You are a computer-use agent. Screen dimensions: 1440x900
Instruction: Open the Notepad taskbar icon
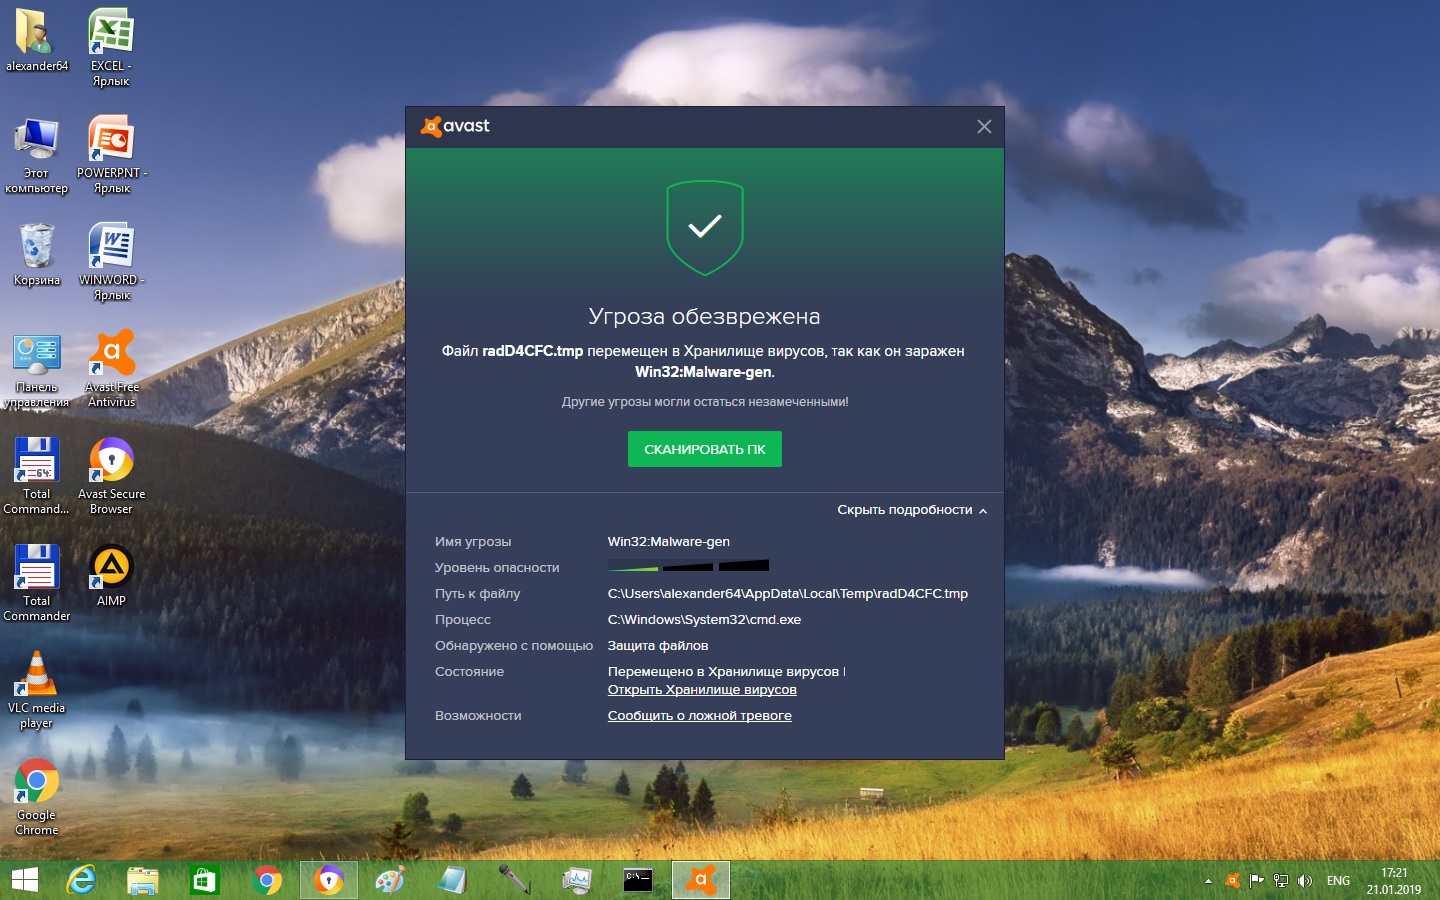pos(452,880)
